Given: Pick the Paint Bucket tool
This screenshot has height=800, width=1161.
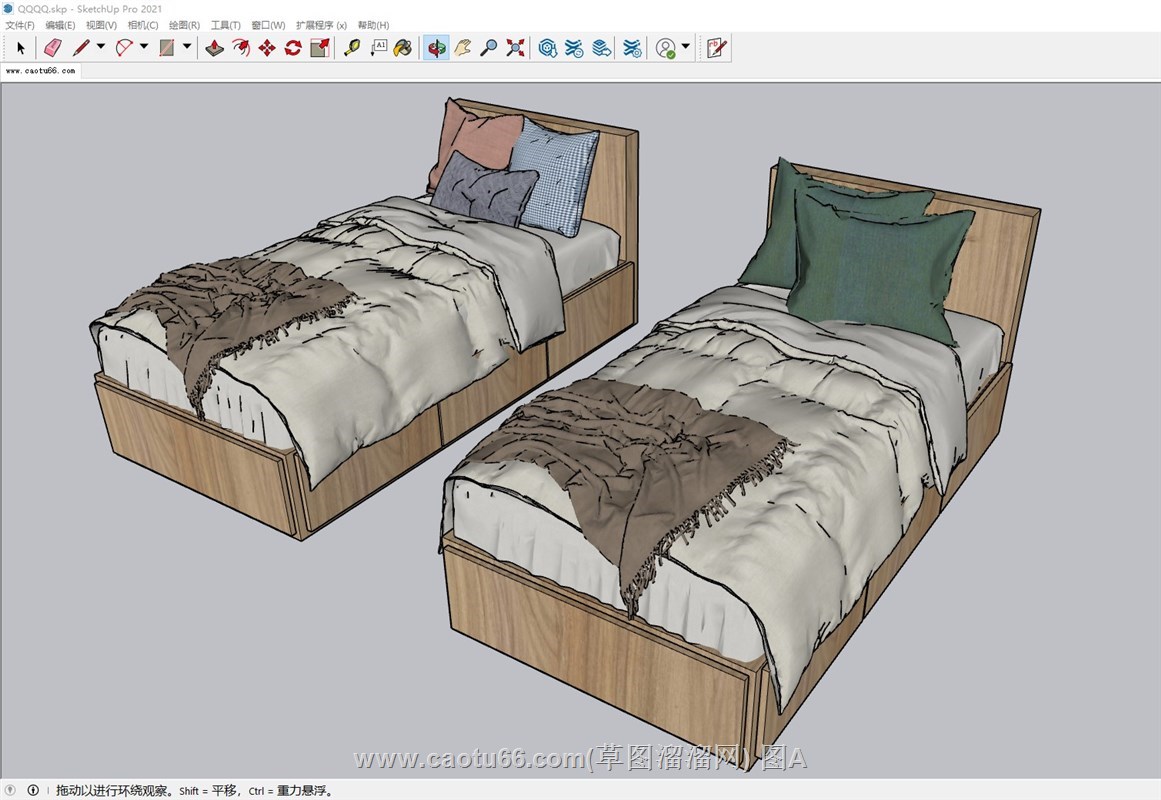Looking at the screenshot, I should point(402,47).
